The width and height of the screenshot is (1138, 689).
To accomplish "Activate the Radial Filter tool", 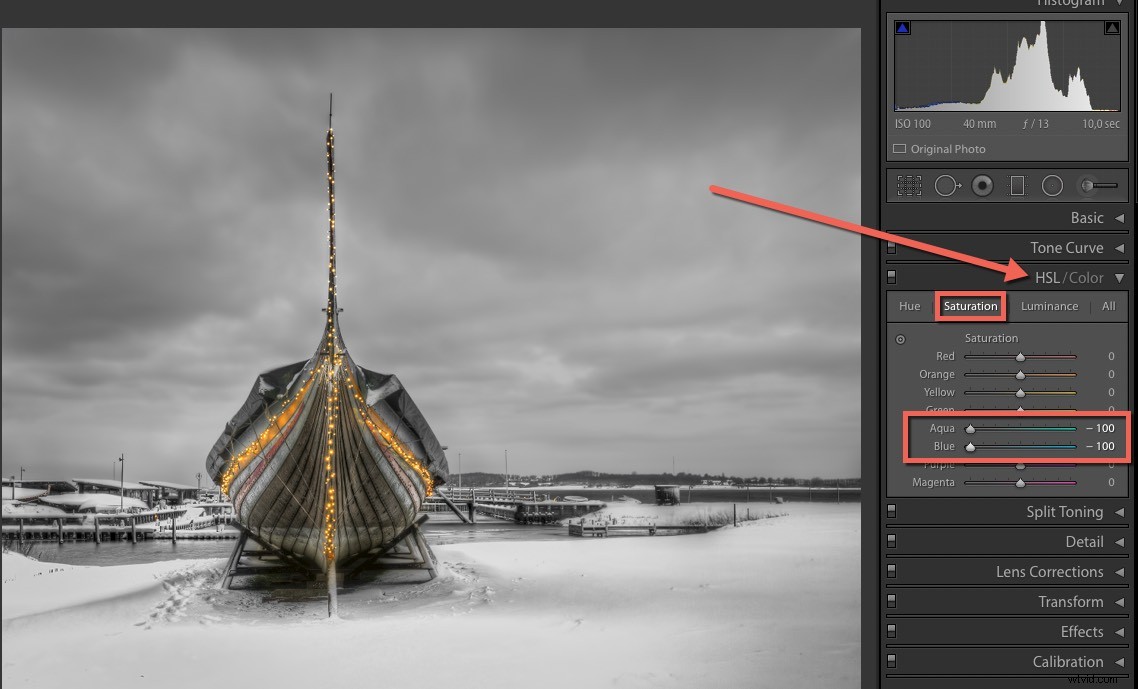I will (1052, 185).
